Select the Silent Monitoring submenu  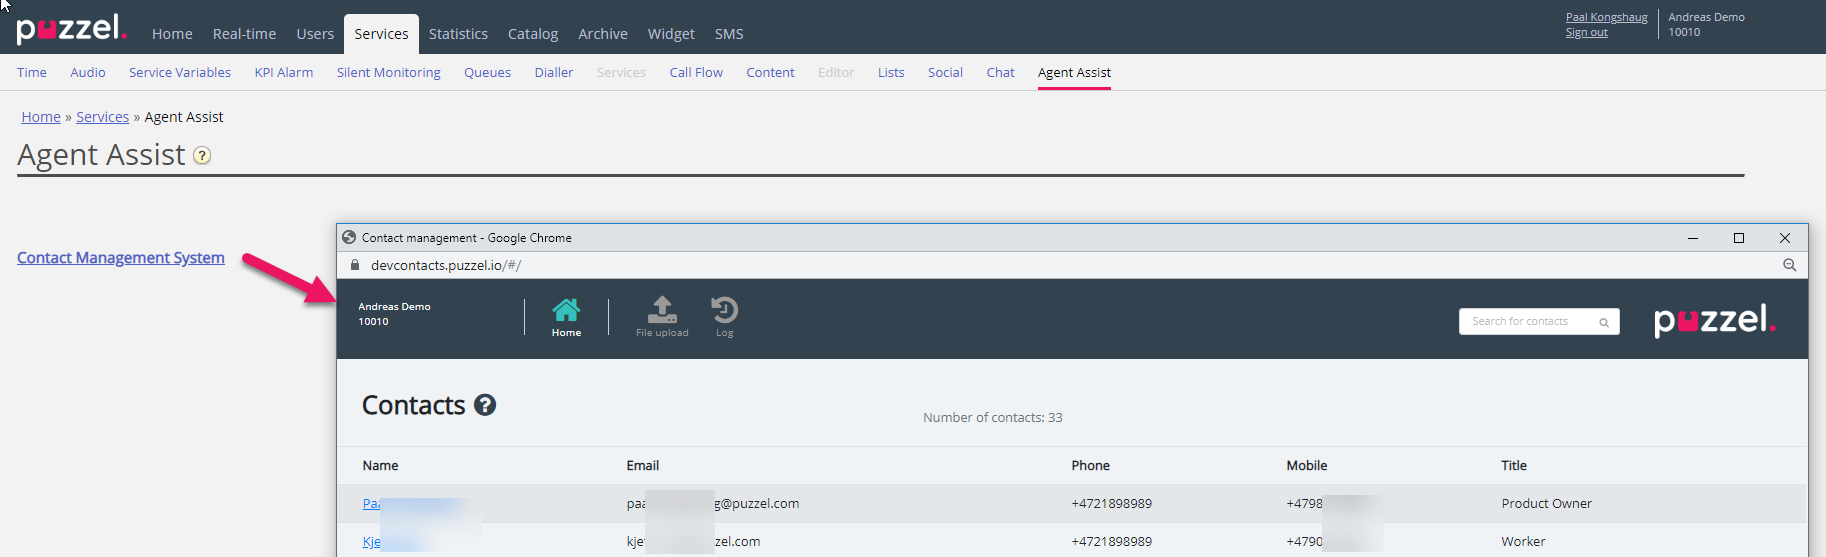pos(388,73)
